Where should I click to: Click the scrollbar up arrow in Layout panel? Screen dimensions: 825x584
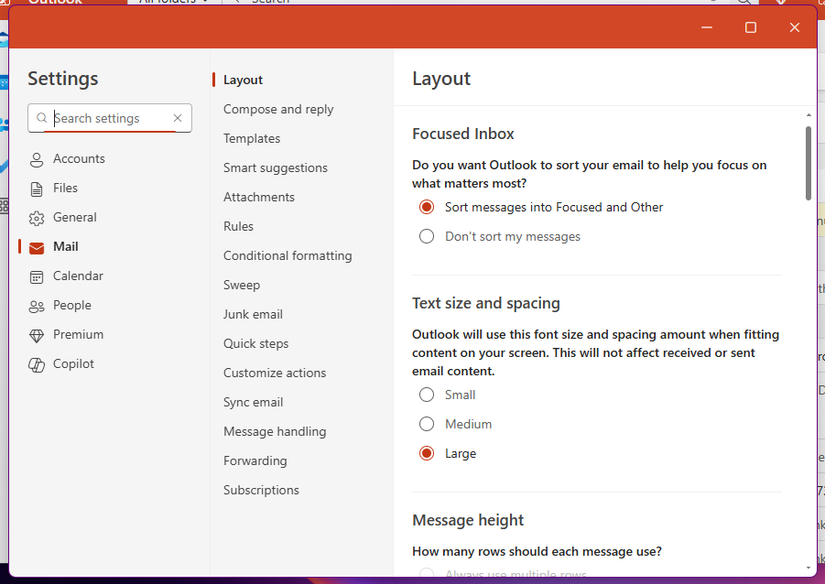808,115
